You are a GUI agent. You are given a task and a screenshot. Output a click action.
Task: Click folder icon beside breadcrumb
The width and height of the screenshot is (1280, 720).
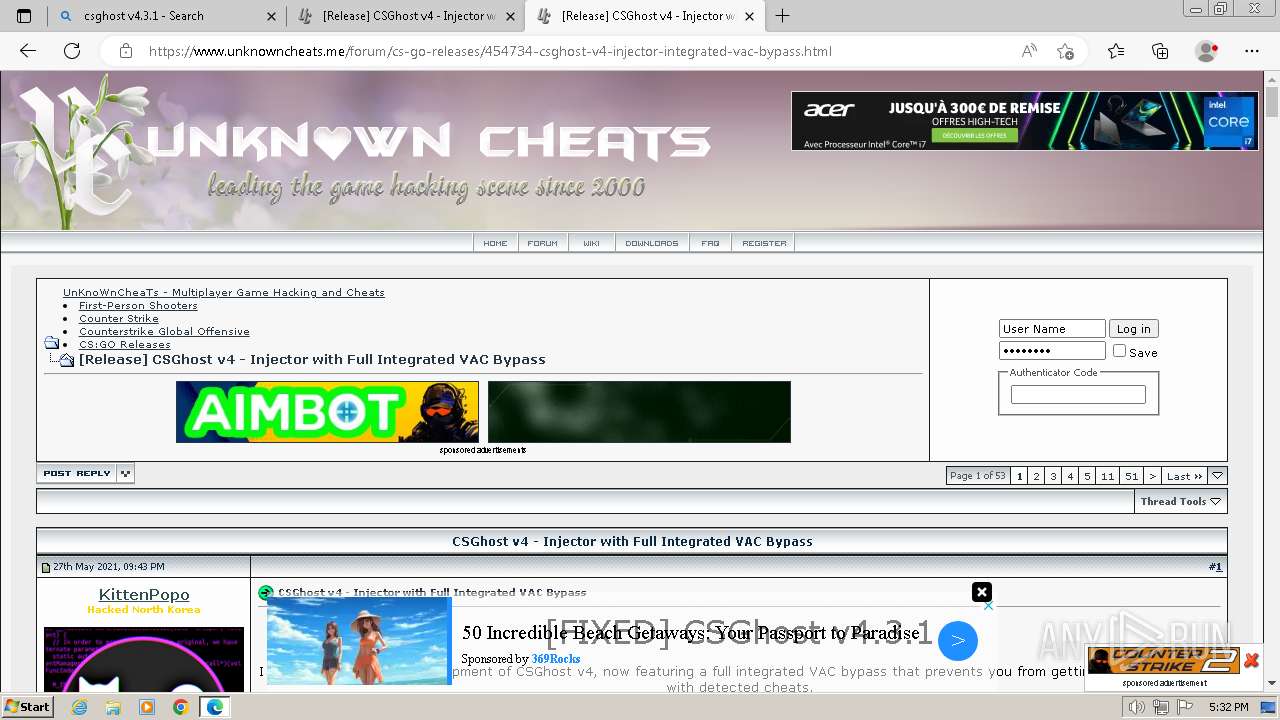52,342
